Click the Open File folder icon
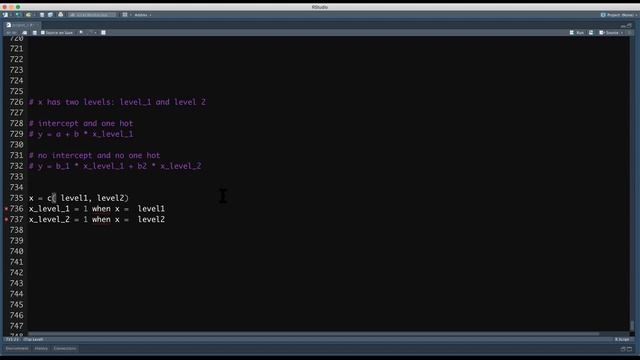Image resolution: width=640 pixels, height=360 pixels. [x=28, y=15]
